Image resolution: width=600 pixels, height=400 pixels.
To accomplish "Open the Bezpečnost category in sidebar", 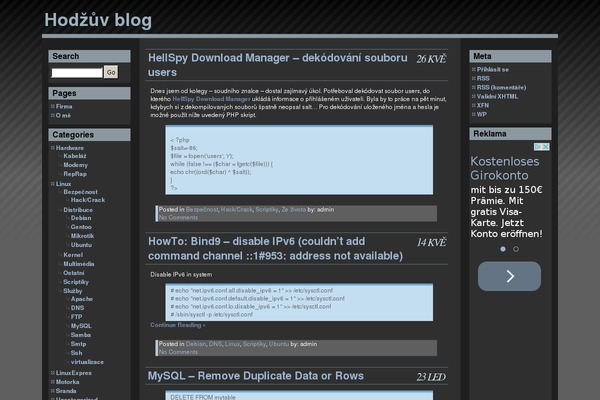I will pyautogui.click(x=80, y=192).
